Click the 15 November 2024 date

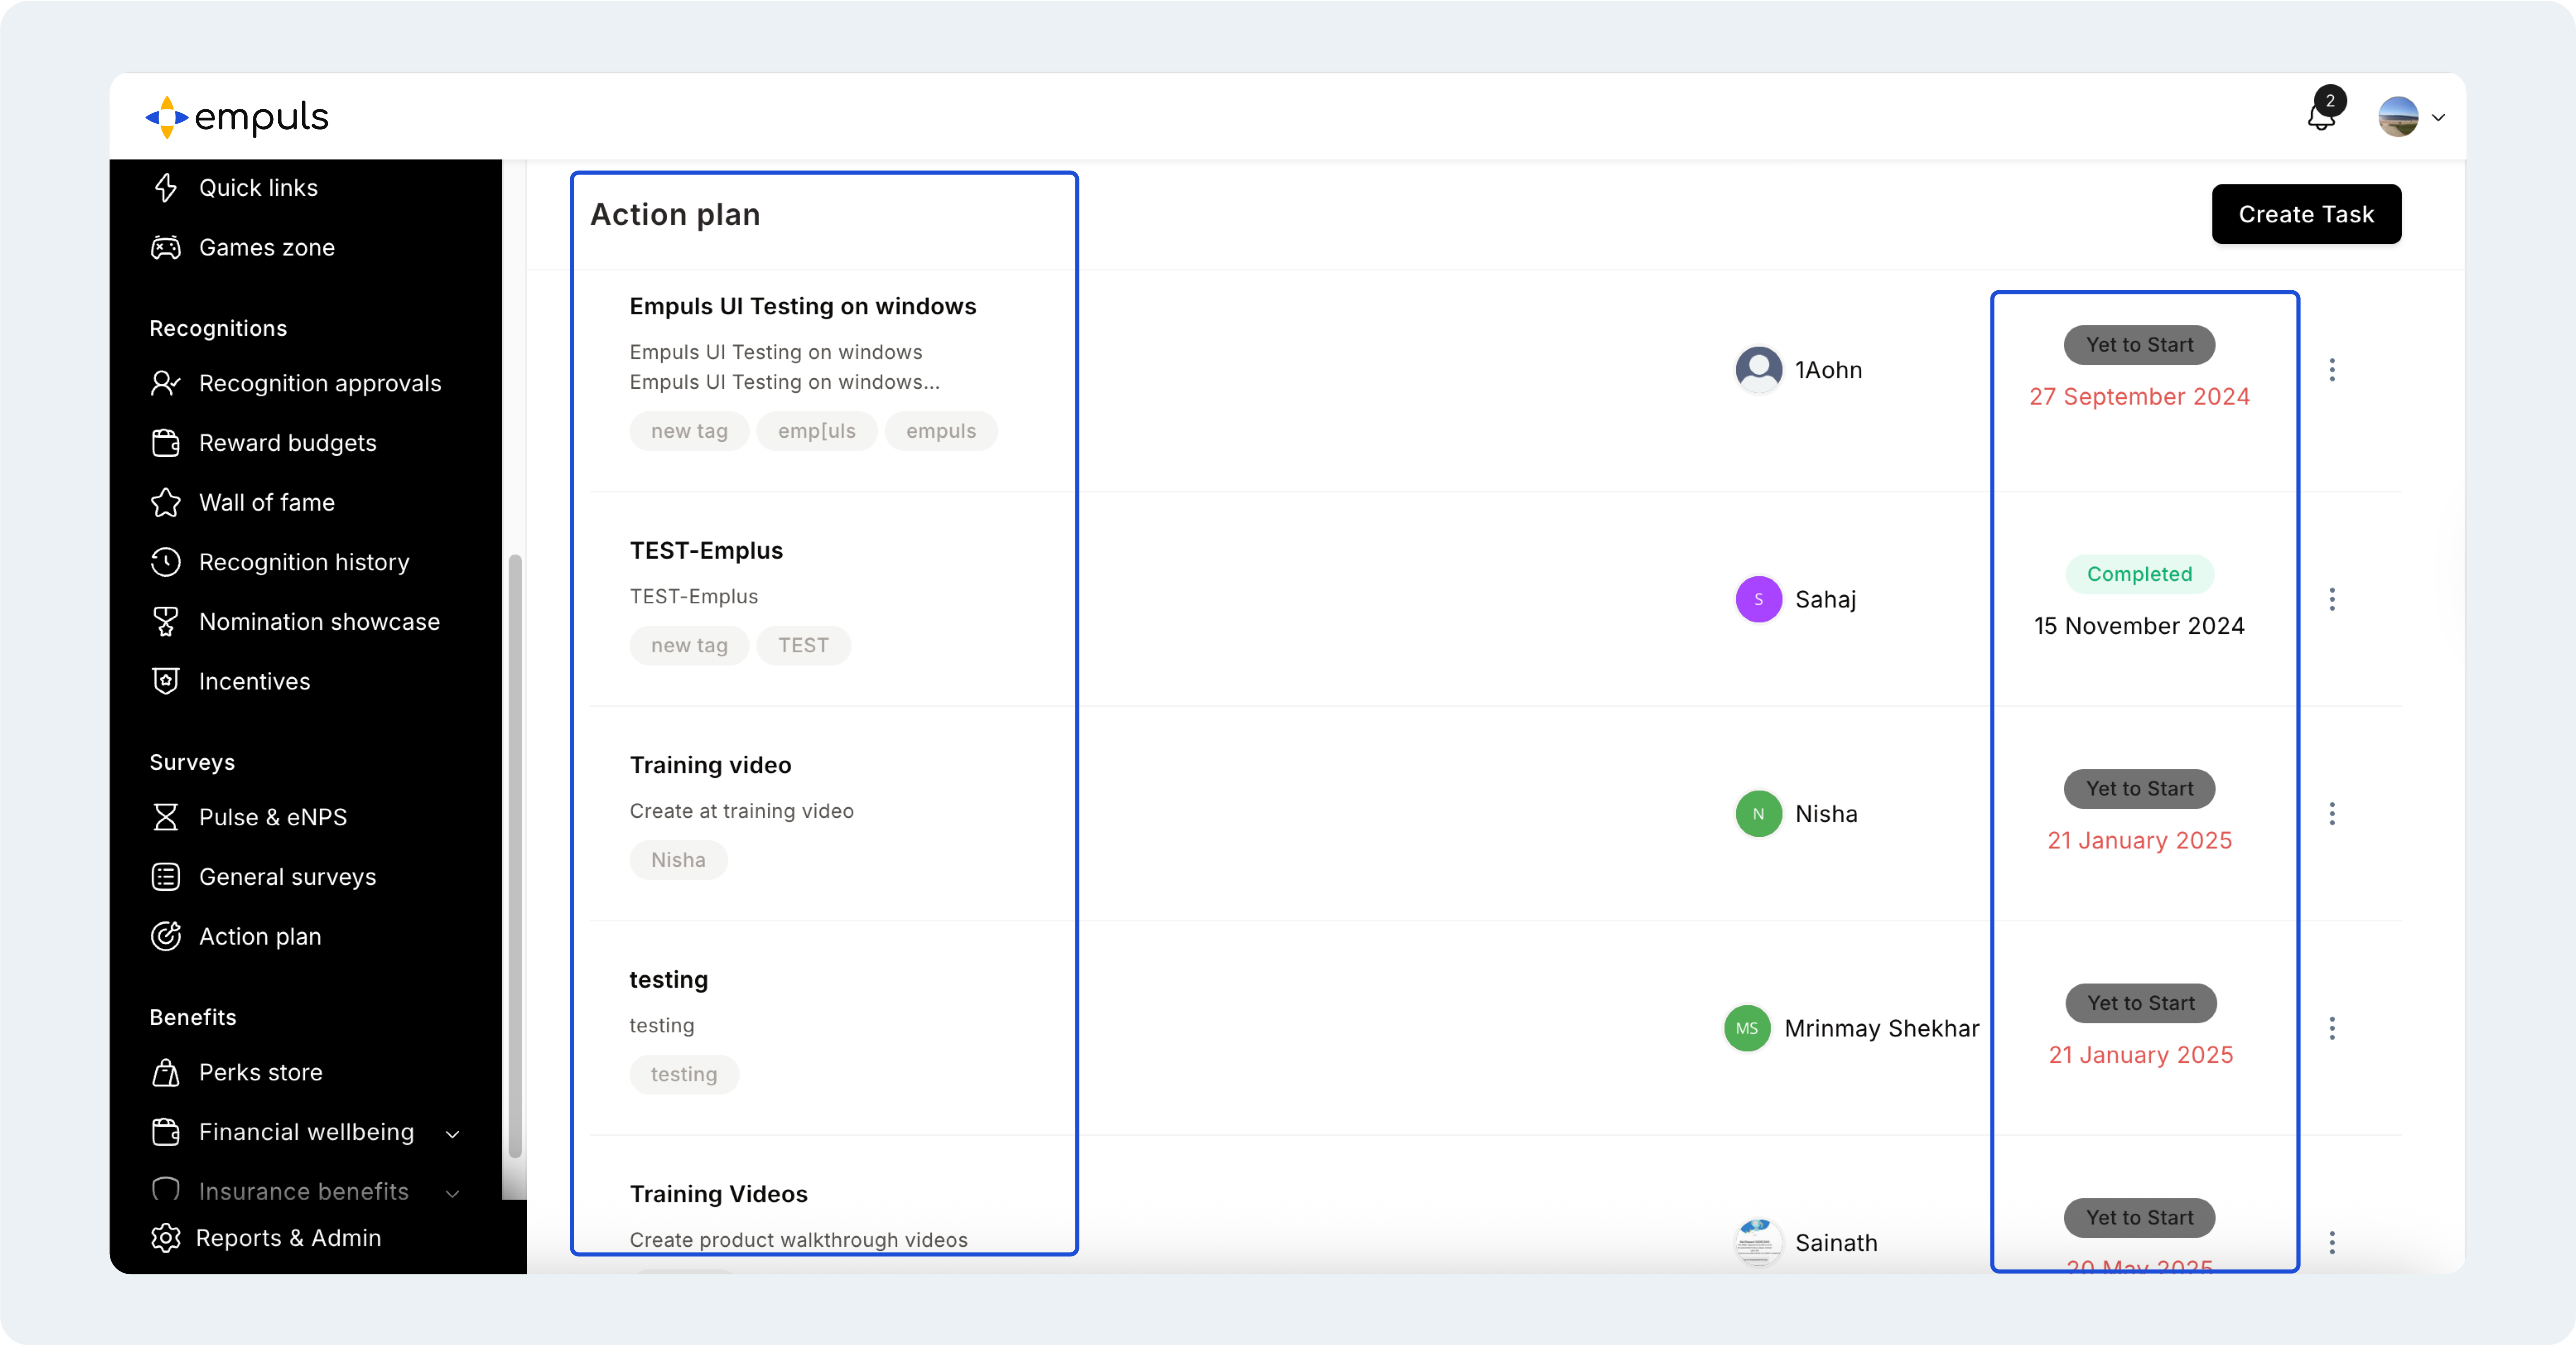pyautogui.click(x=2139, y=626)
